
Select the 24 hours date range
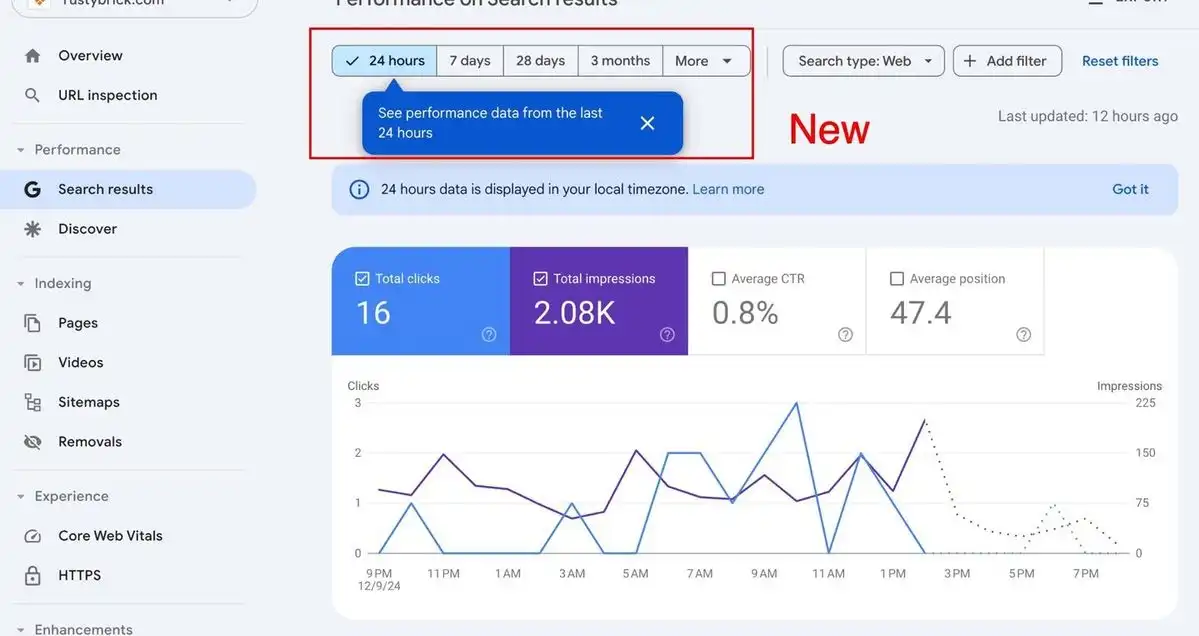(385, 61)
